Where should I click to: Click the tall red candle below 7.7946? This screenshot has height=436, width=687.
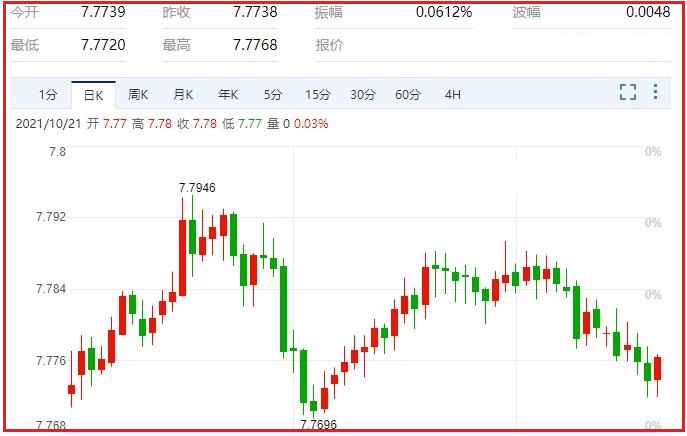(182, 258)
